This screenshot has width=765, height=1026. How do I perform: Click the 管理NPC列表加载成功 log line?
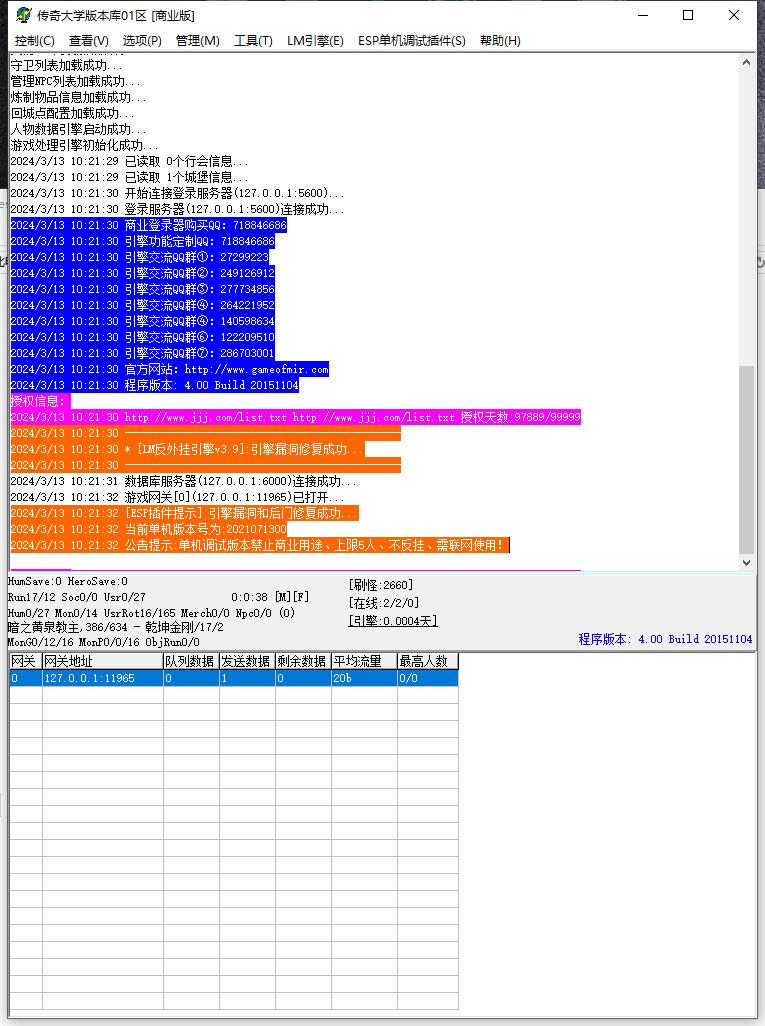75,82
